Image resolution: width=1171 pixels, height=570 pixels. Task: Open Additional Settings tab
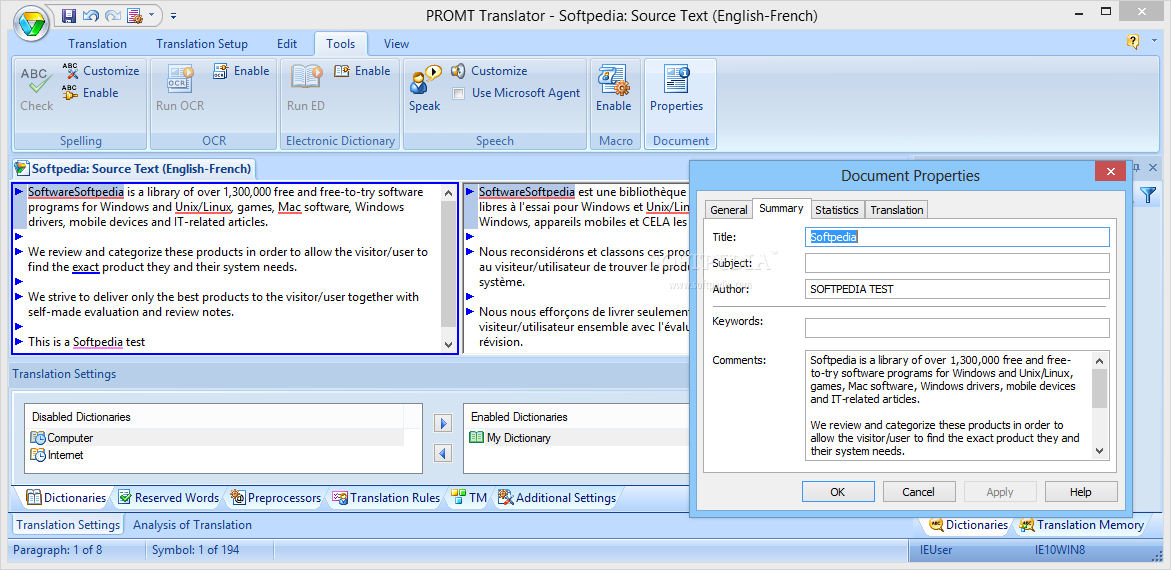(557, 498)
